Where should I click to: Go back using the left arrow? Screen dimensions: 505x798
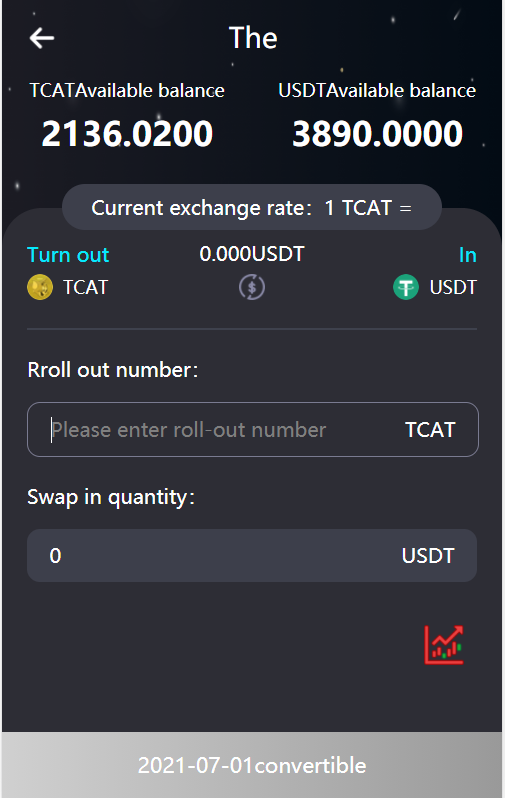(42, 38)
